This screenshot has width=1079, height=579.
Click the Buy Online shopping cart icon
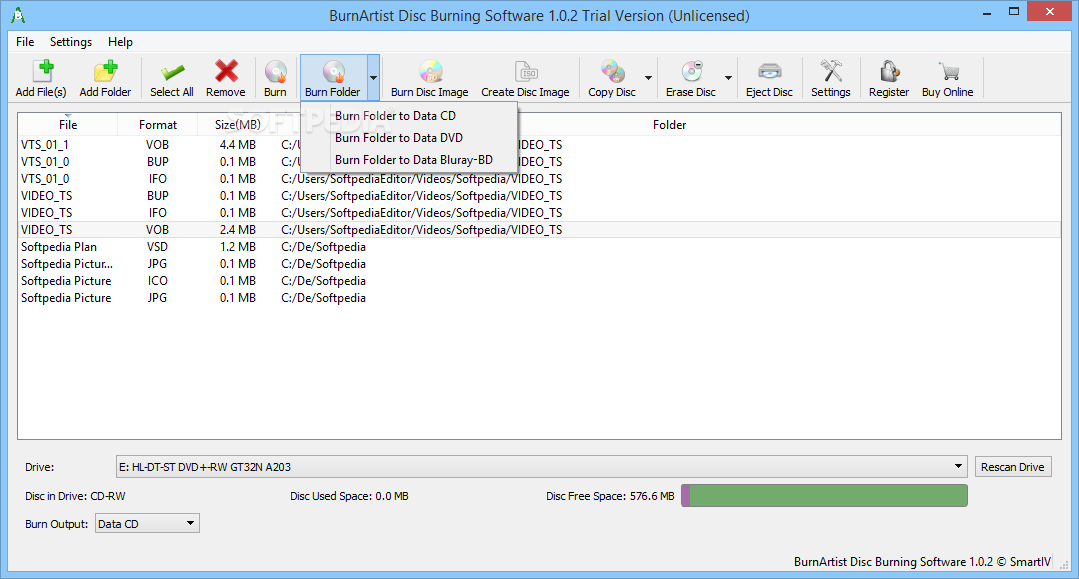(x=948, y=71)
